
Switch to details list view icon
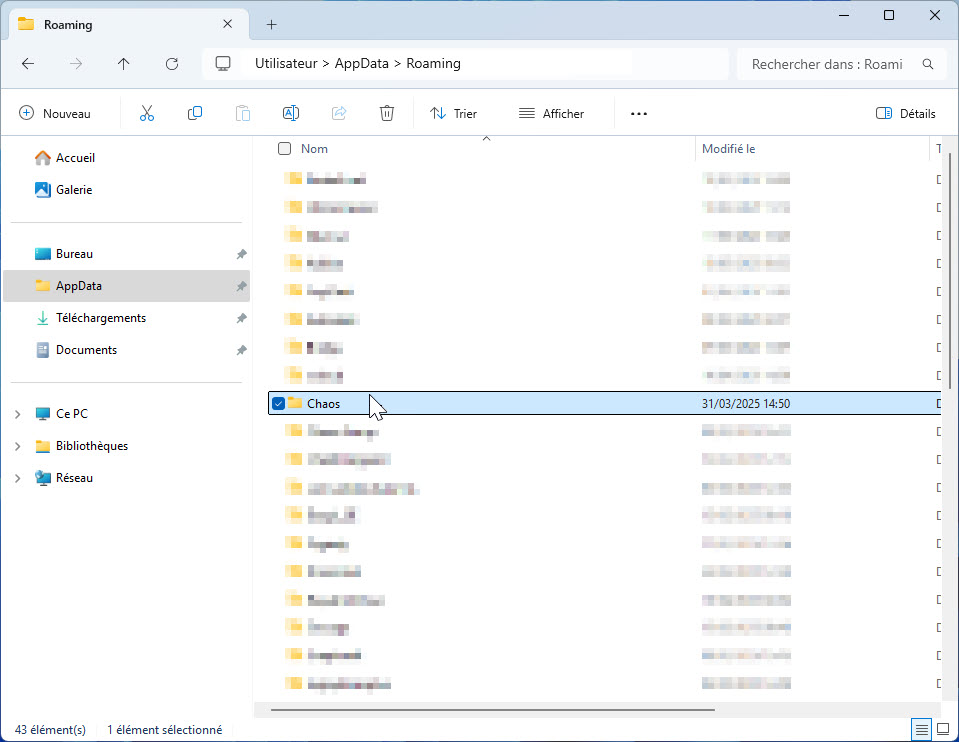coord(921,729)
